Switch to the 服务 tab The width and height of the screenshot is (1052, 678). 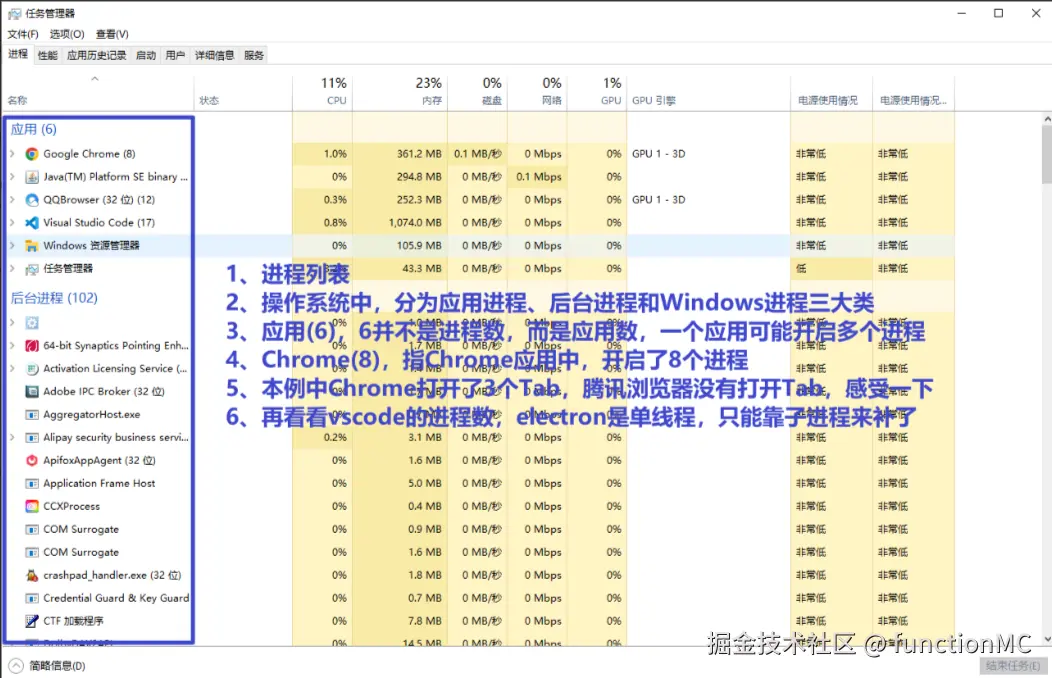pos(254,56)
